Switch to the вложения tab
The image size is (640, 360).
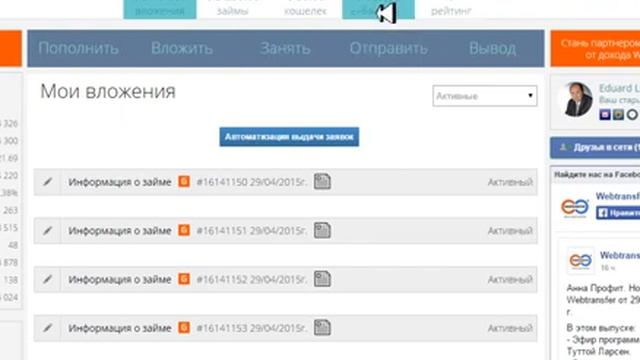tap(160, 9)
